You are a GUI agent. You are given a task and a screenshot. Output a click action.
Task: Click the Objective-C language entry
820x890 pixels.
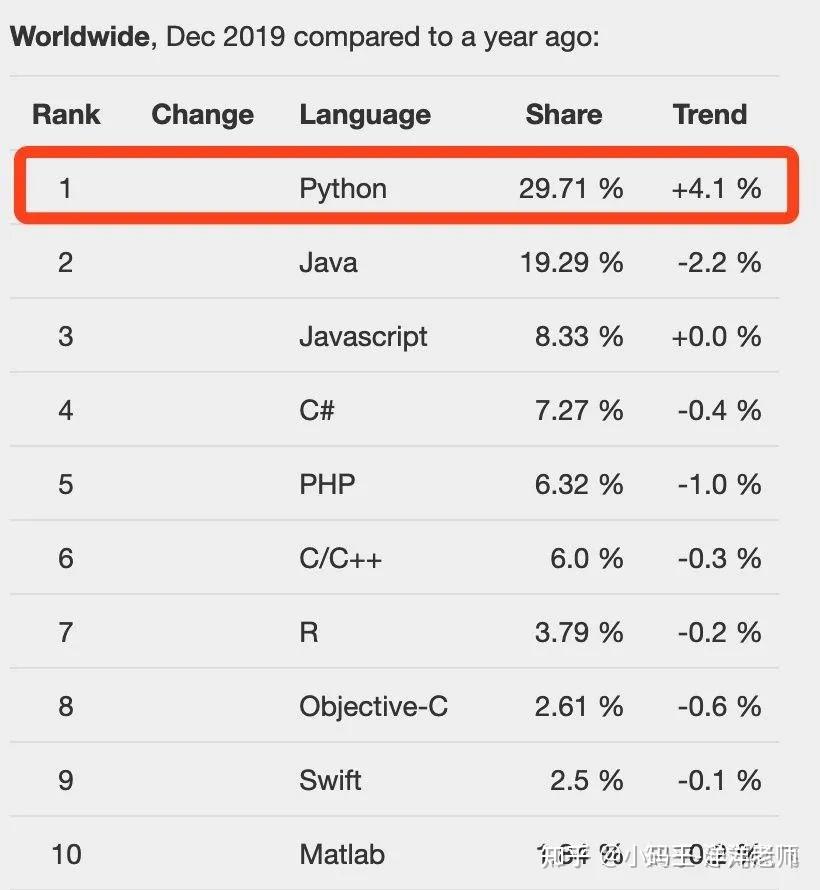pyautogui.click(x=373, y=706)
